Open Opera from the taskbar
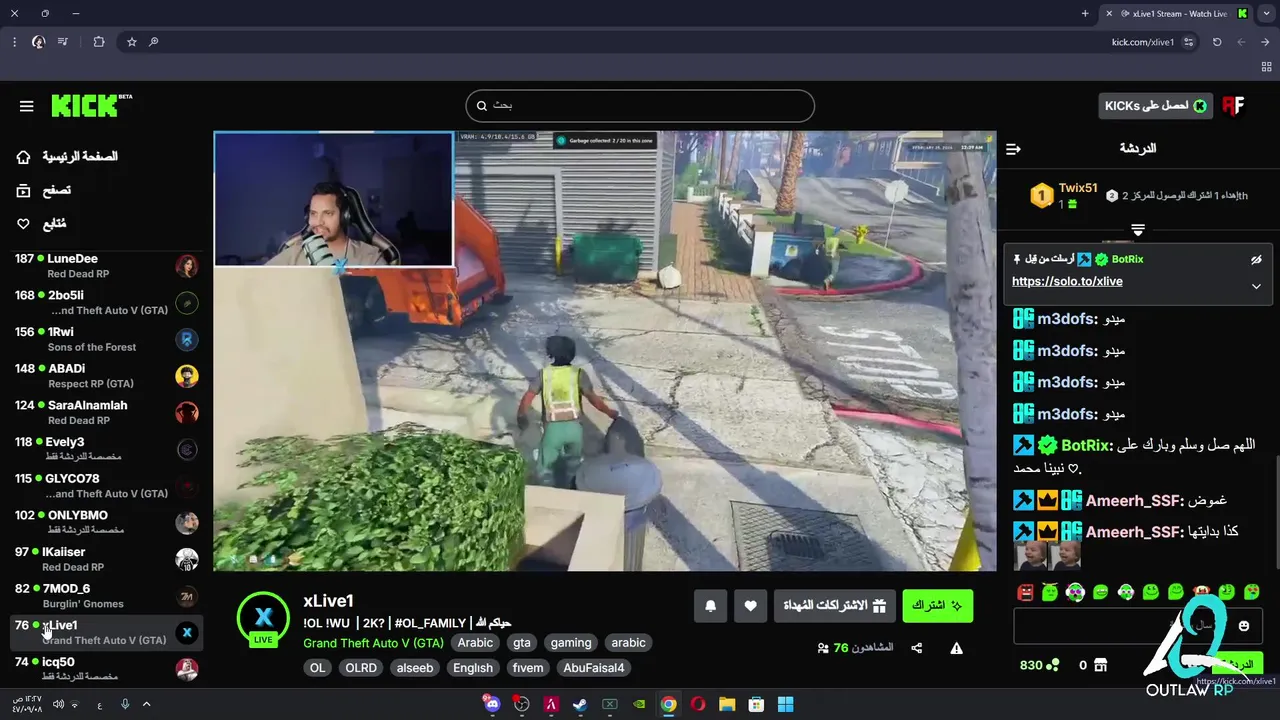The width and height of the screenshot is (1280, 720). click(x=698, y=705)
